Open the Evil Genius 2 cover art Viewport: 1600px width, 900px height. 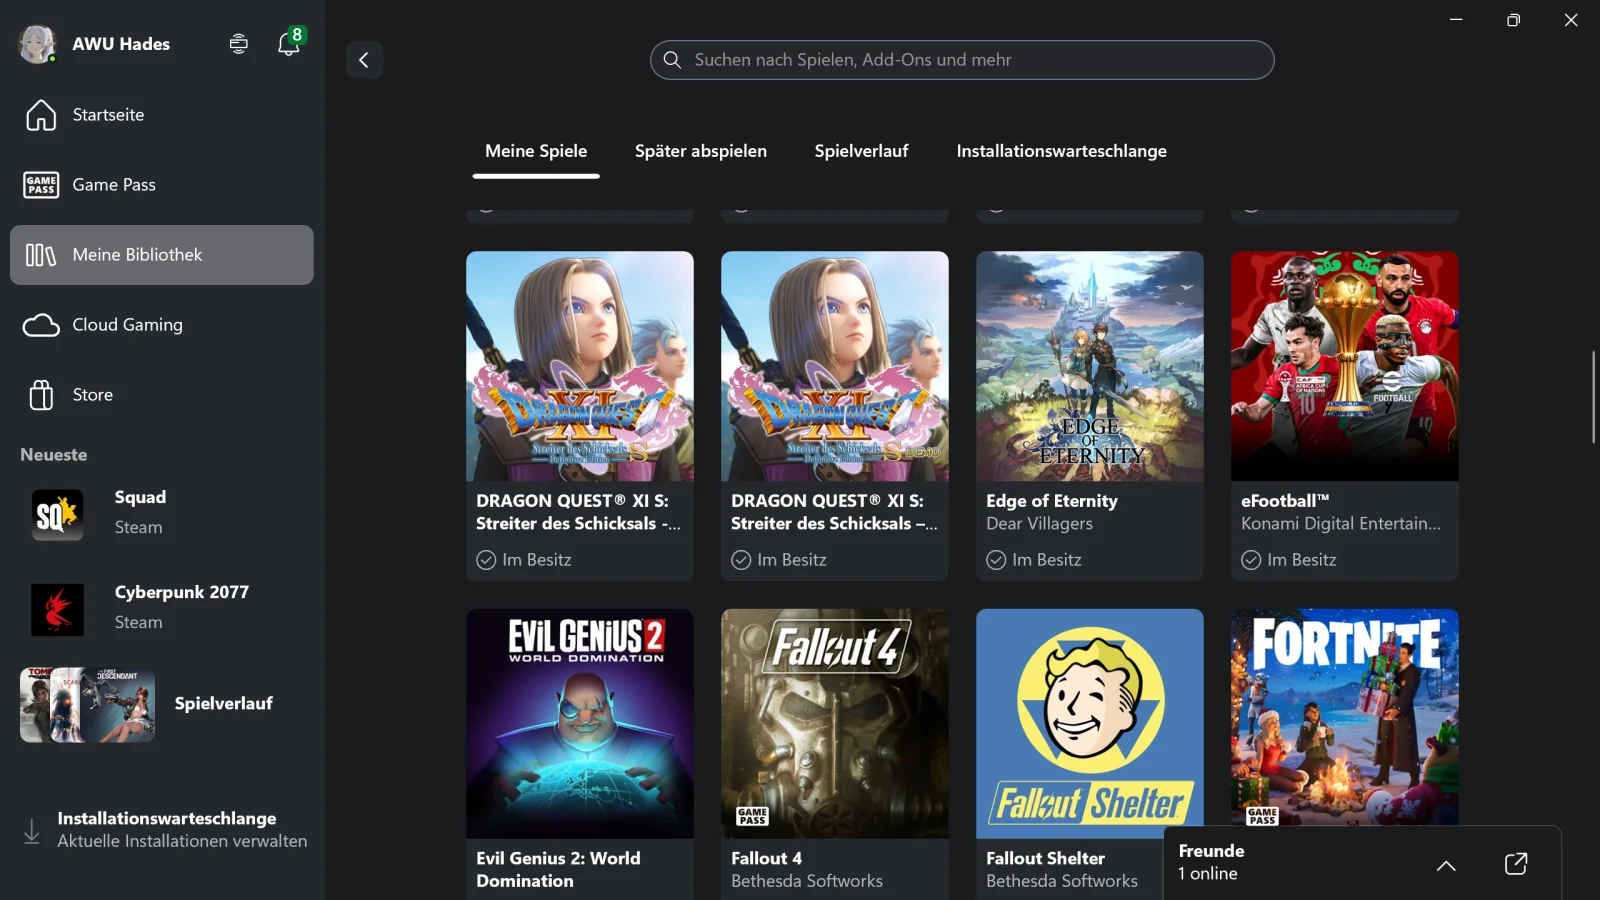580,724
